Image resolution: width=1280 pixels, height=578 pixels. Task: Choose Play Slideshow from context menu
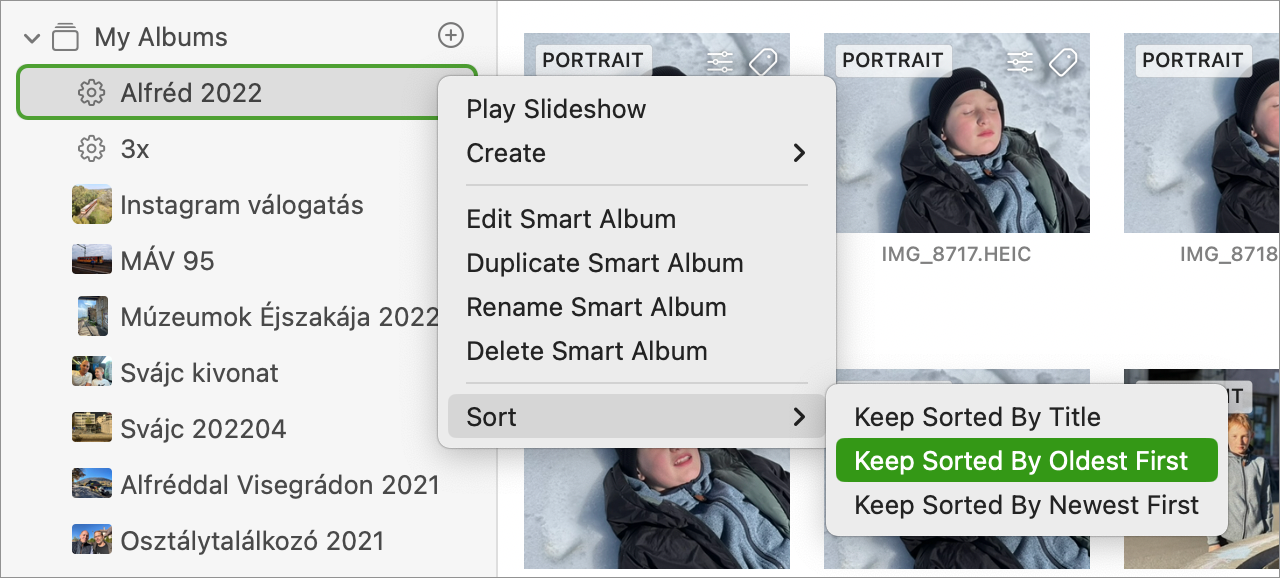[x=637, y=109]
